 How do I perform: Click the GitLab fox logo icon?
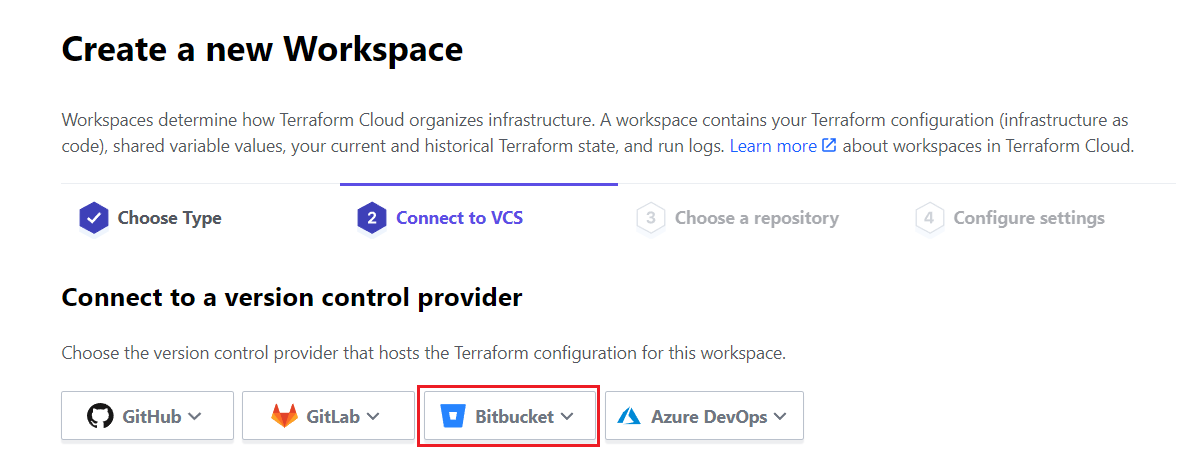(284, 415)
